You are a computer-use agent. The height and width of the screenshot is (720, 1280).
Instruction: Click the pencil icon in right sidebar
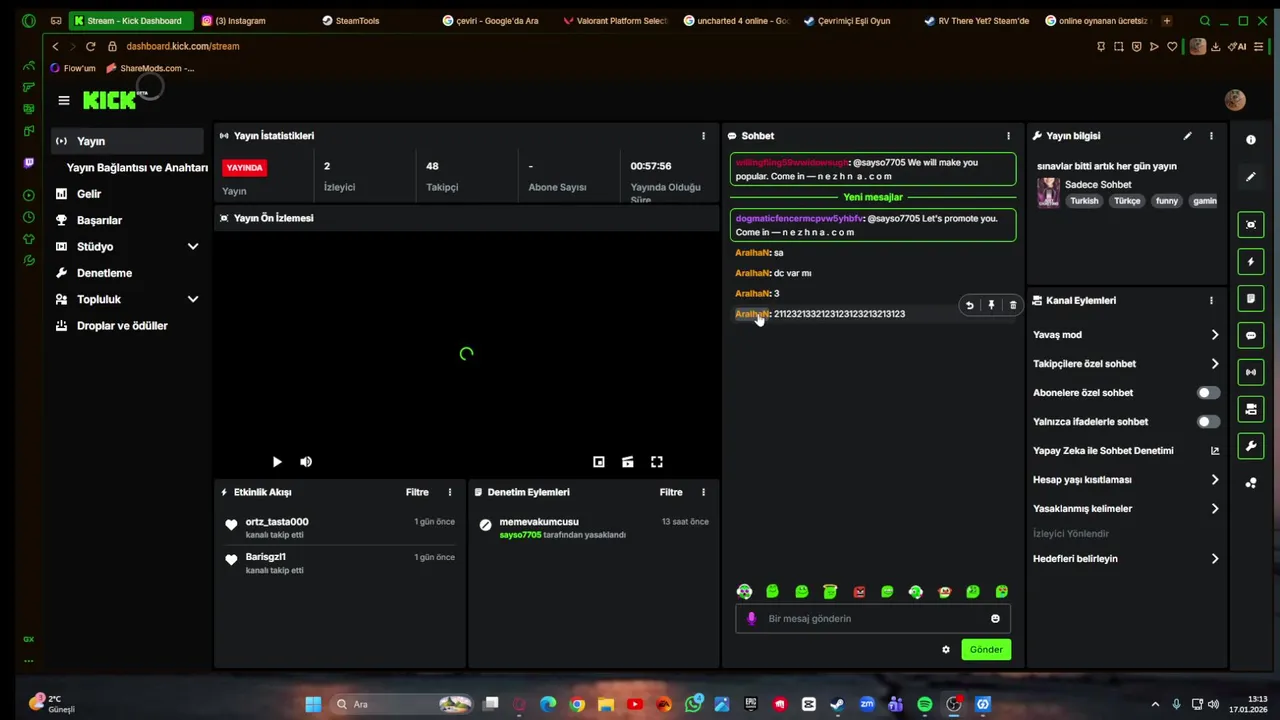[1251, 177]
